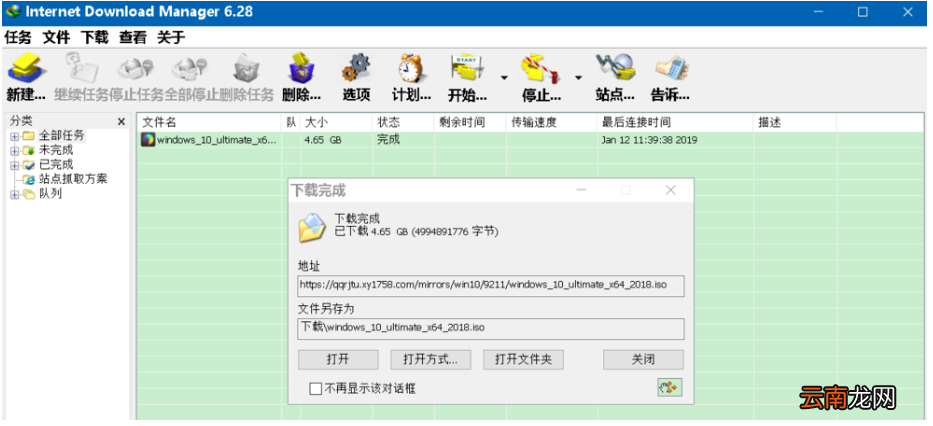This screenshot has height=426, width=933.
Task: Select 队列 in the category tree
Action: click(51, 194)
